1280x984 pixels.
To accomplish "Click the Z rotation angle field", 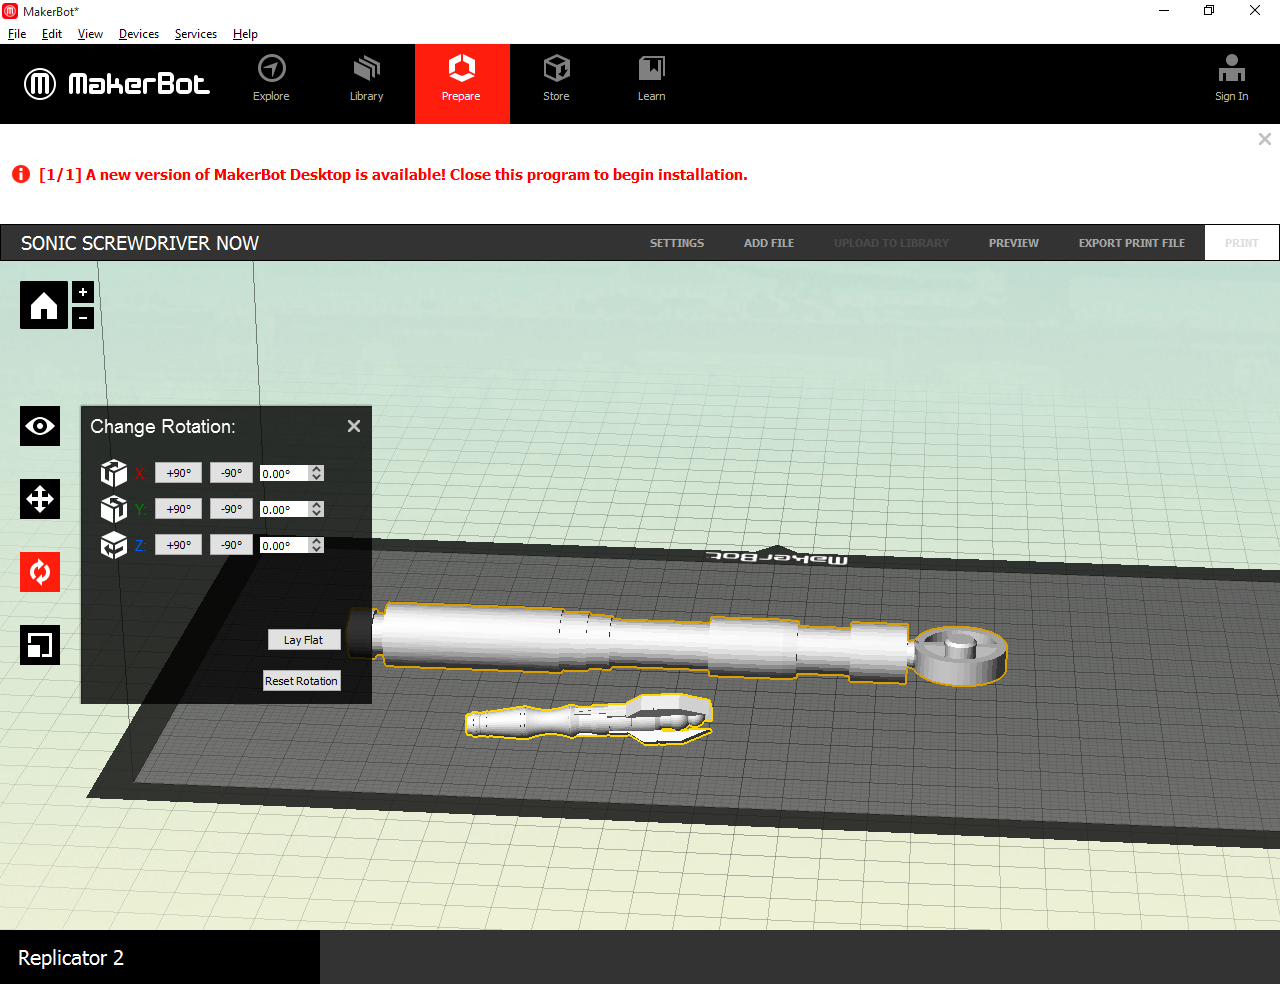I will click(x=285, y=546).
